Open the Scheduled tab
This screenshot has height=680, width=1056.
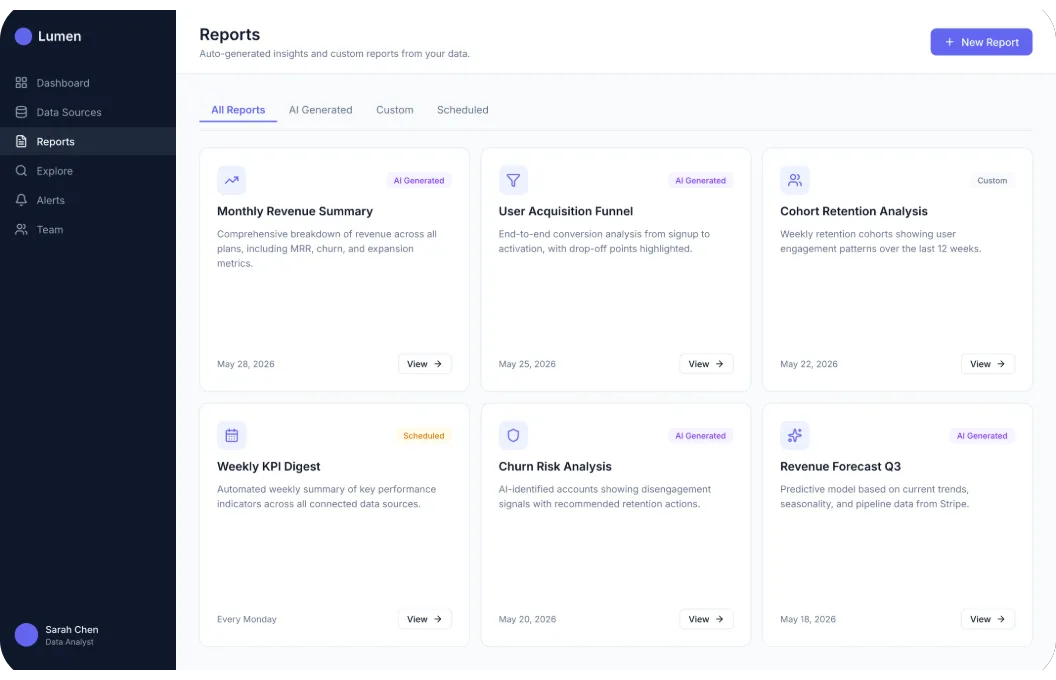point(463,110)
